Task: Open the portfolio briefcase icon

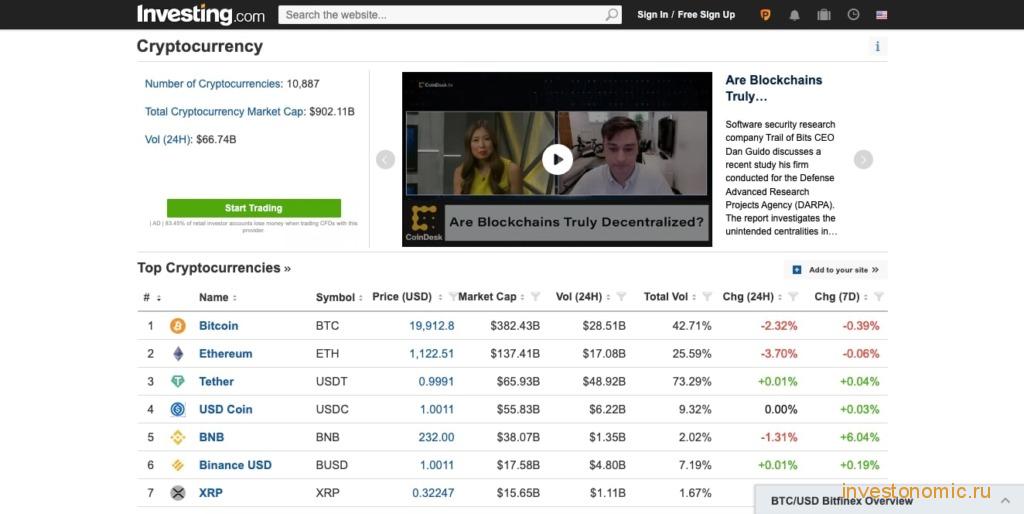Action: [824, 14]
